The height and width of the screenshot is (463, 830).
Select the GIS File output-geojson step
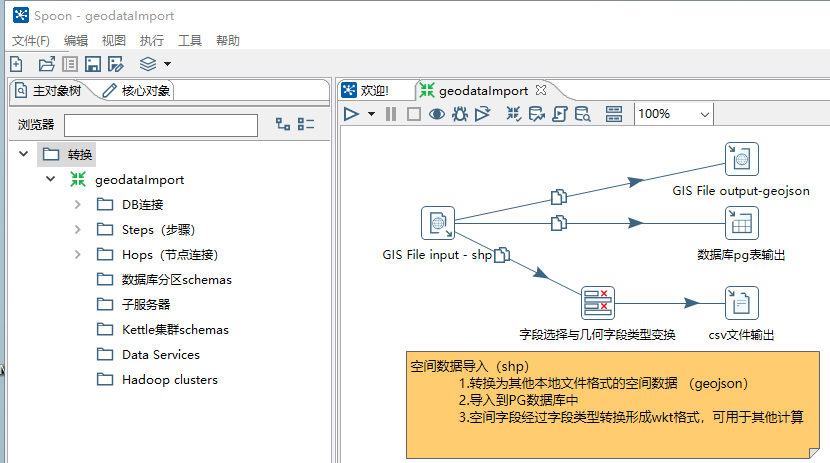point(742,159)
